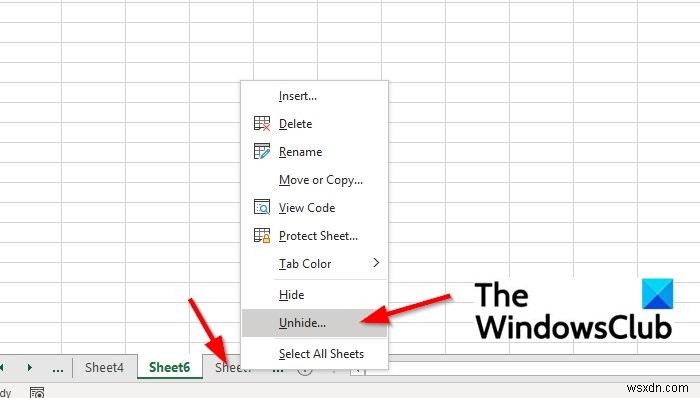
Task: Open the sheet tab partly behind the menu
Action: (228, 367)
